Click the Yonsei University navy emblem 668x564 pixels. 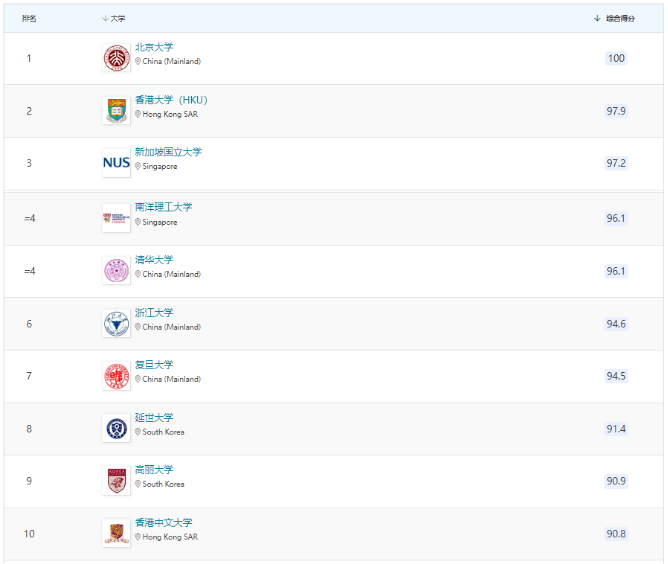[x=116, y=429]
